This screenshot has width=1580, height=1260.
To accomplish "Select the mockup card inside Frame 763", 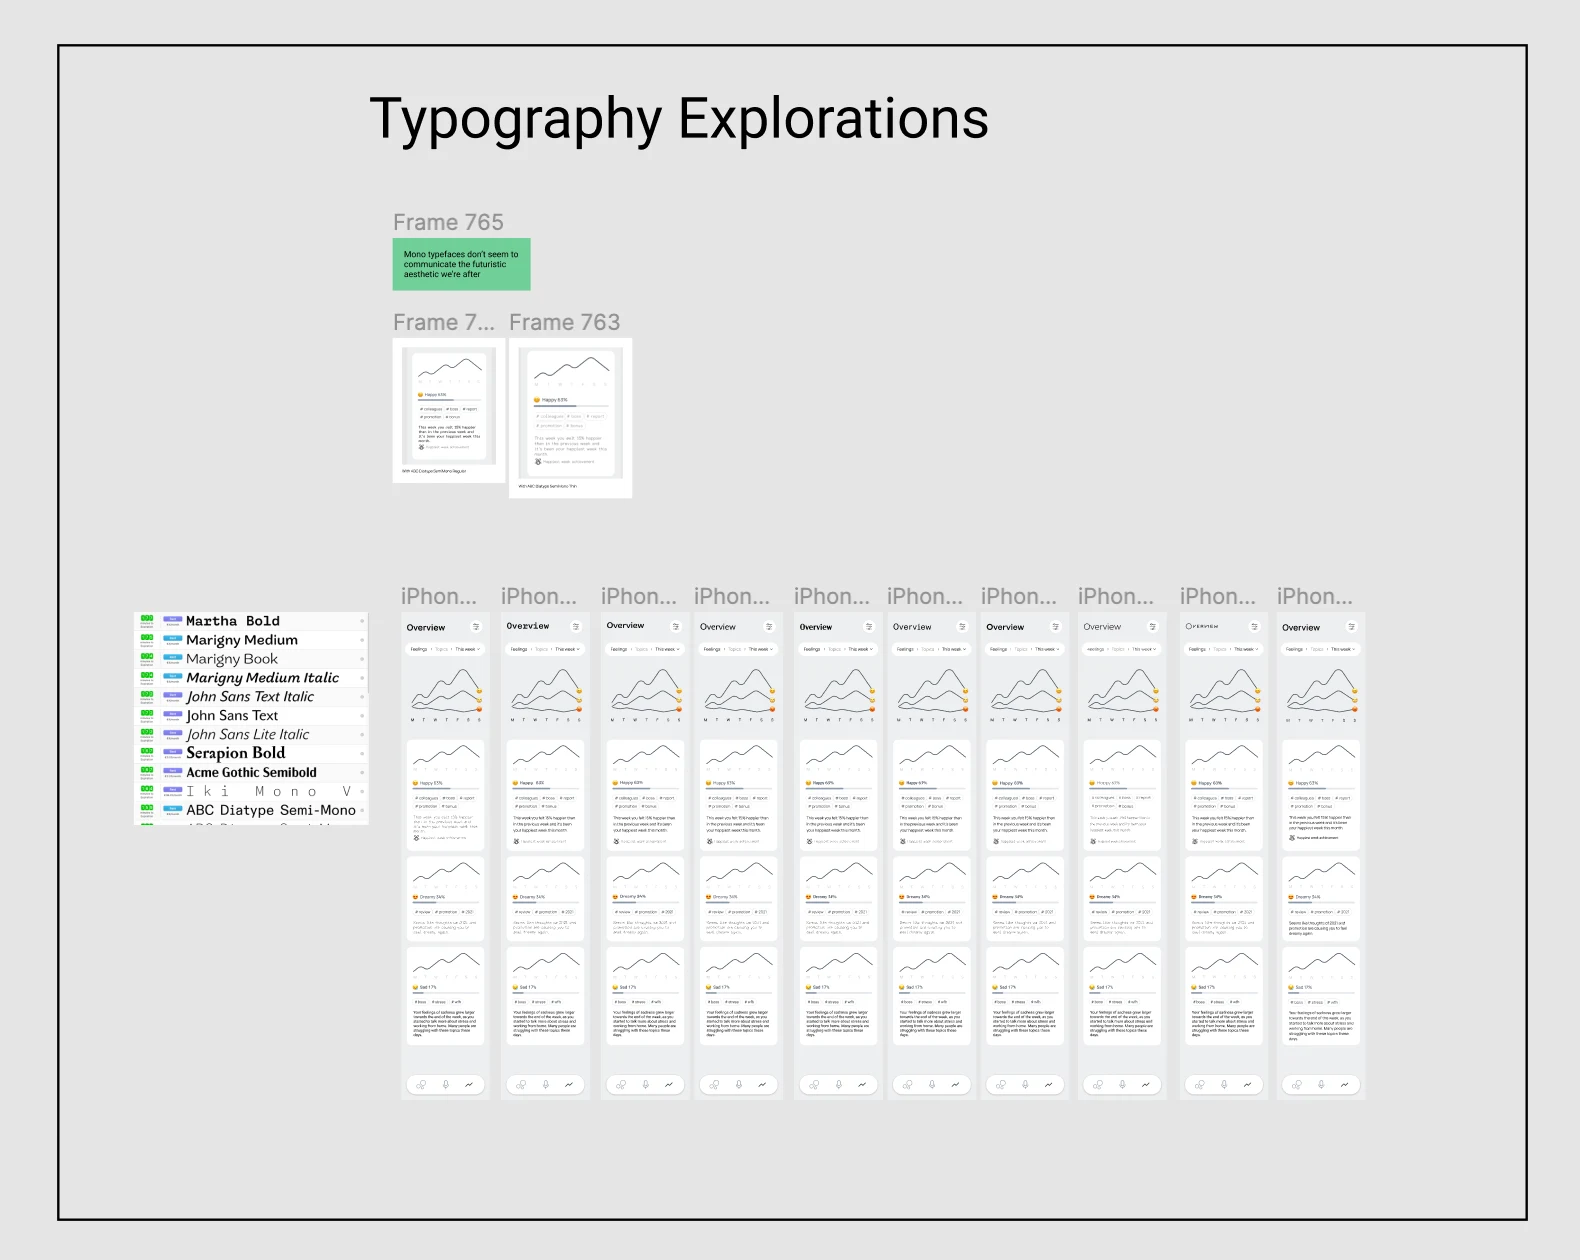I will pos(570,412).
